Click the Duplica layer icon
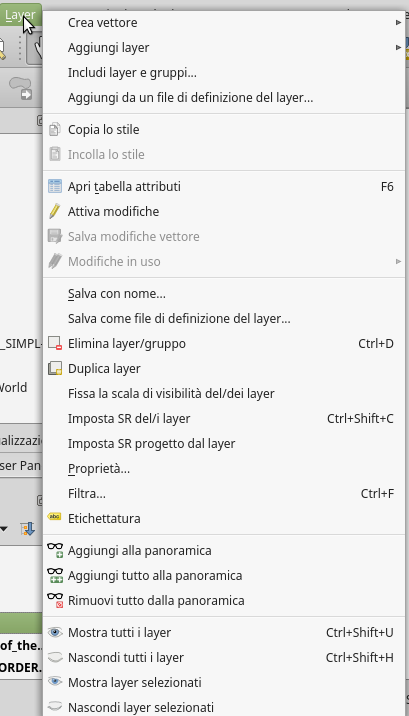The image size is (409, 716). pos(55,369)
